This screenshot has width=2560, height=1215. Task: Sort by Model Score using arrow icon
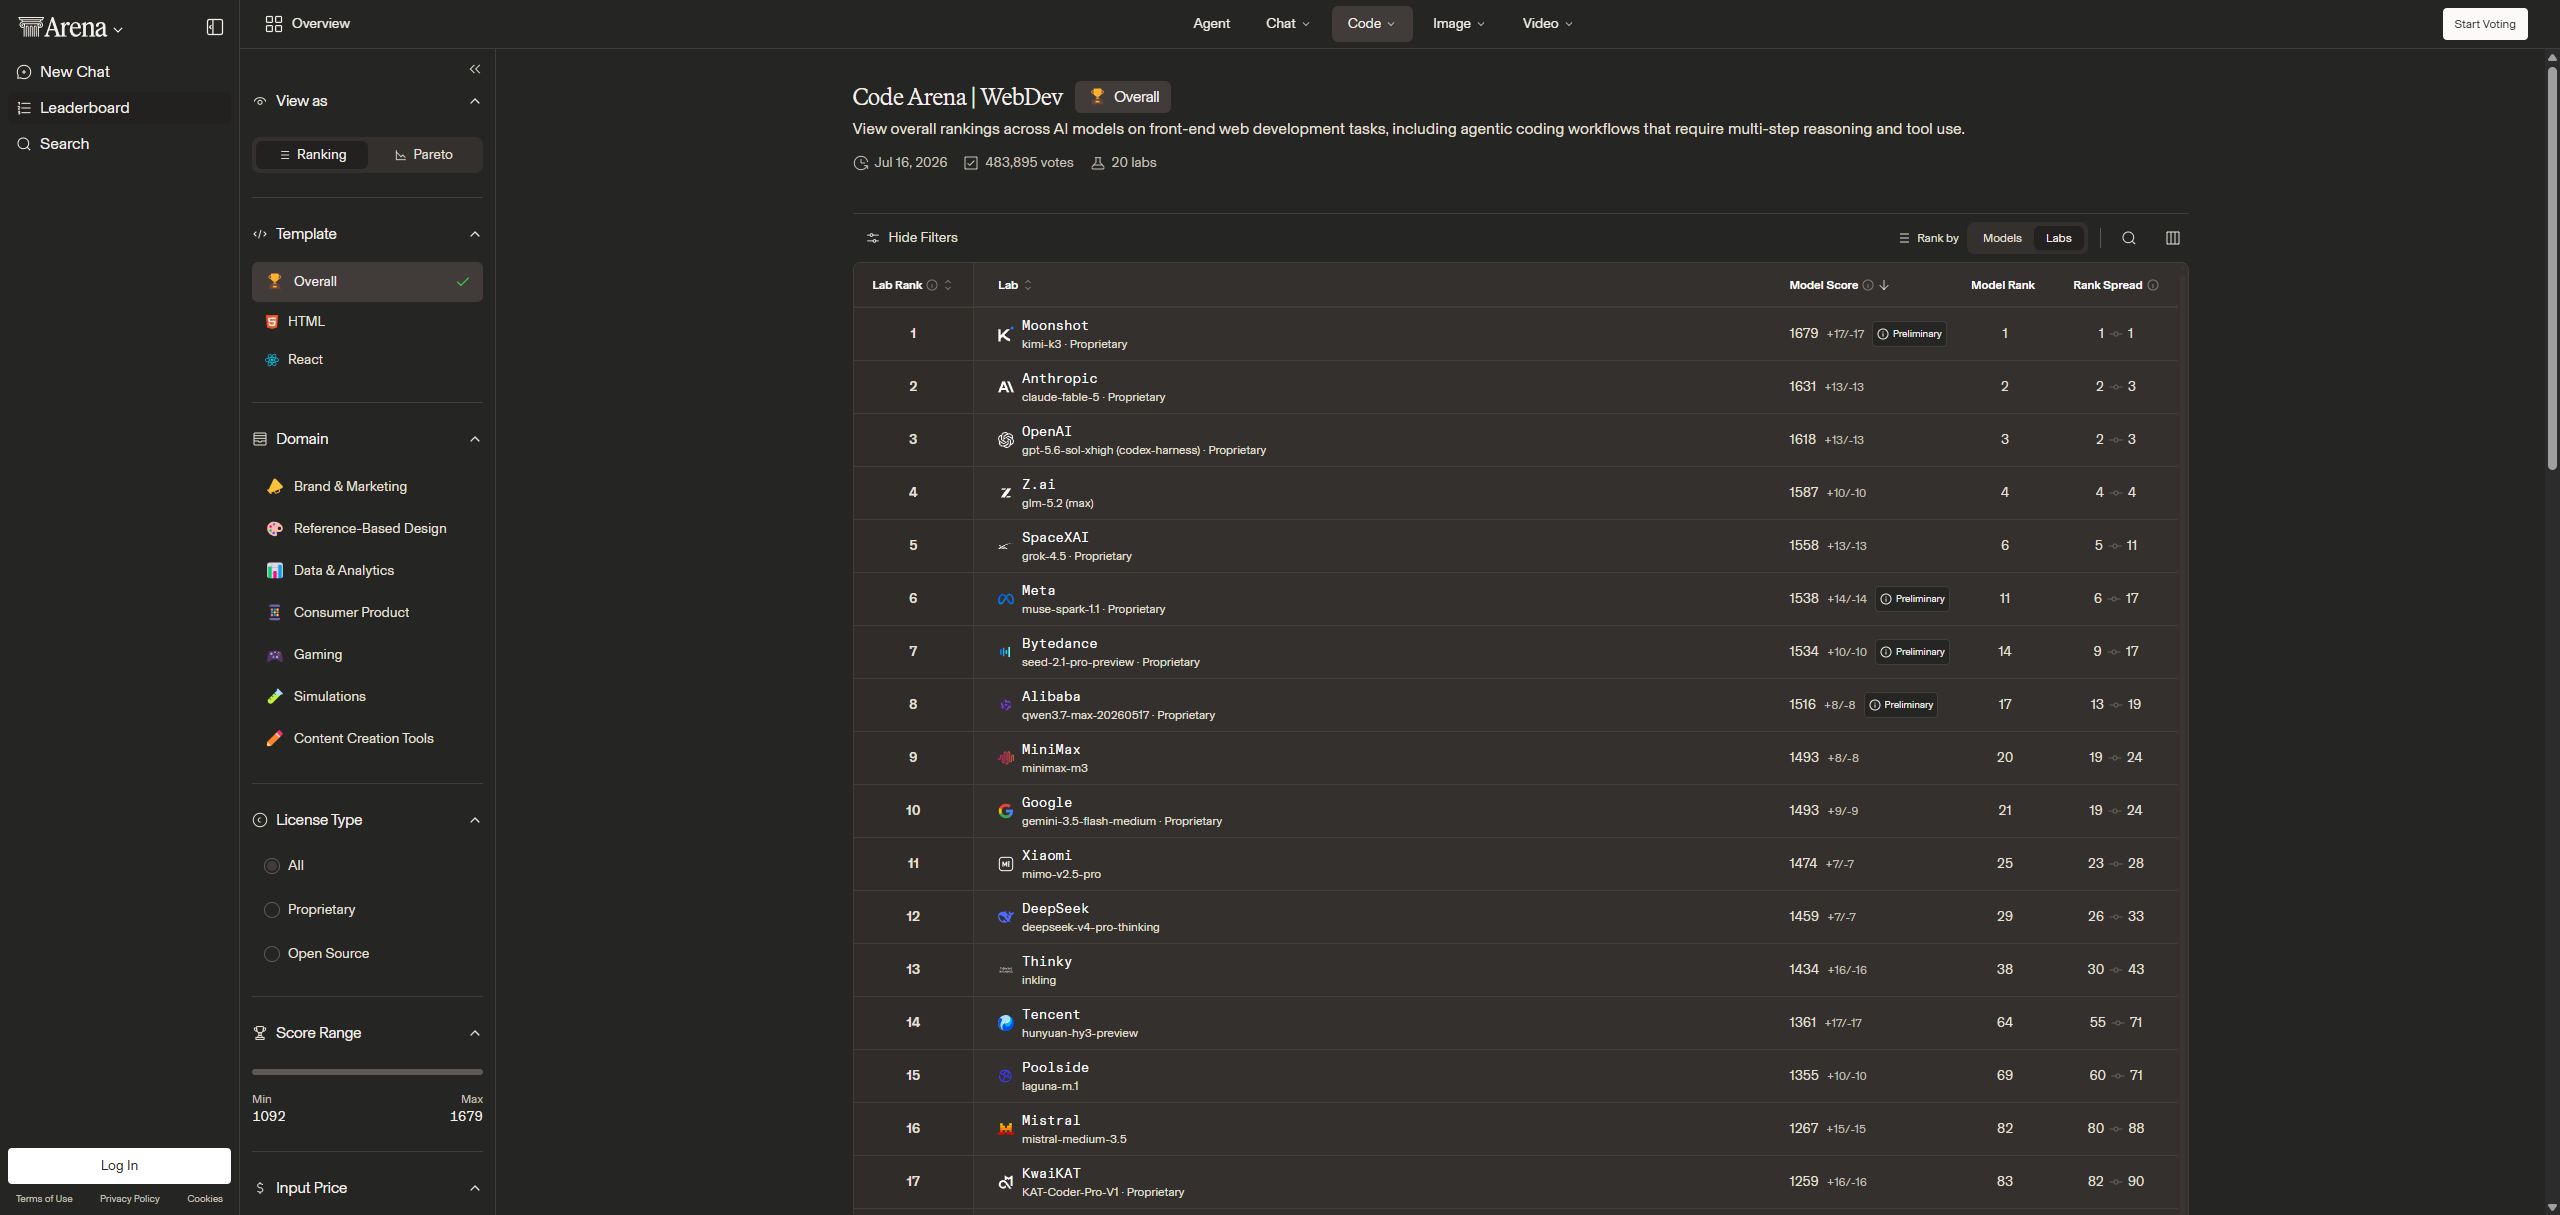[1884, 285]
